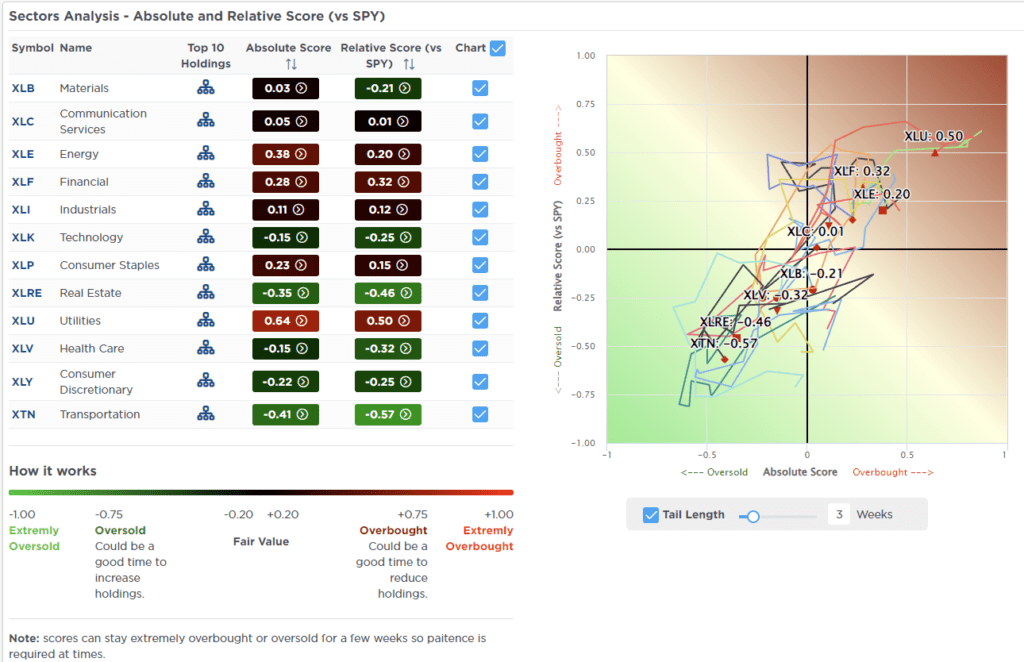The image size is (1024, 662).
Task: Click the XLE: 0.20 chart label
Action: (x=882, y=194)
